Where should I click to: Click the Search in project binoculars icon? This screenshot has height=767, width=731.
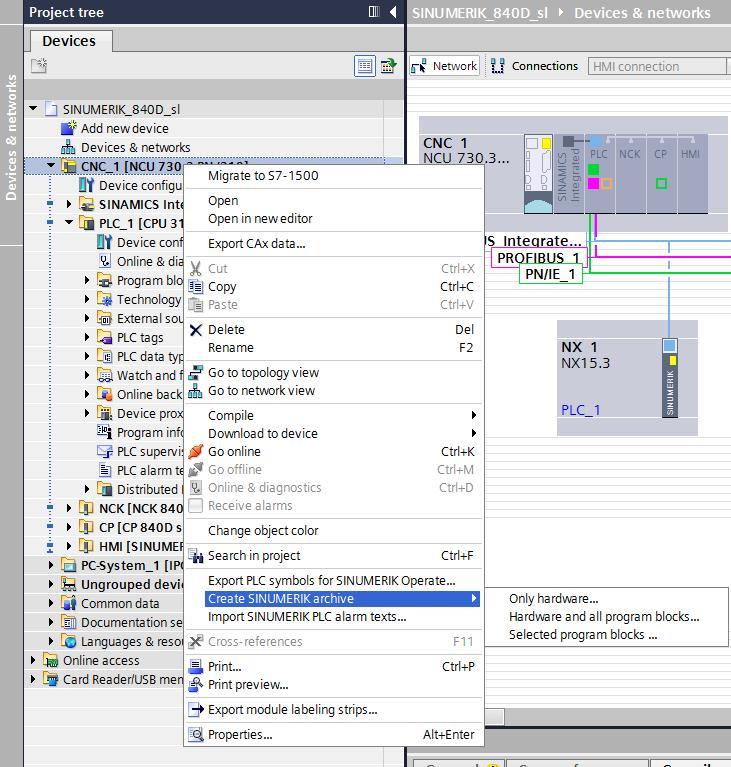[196, 556]
